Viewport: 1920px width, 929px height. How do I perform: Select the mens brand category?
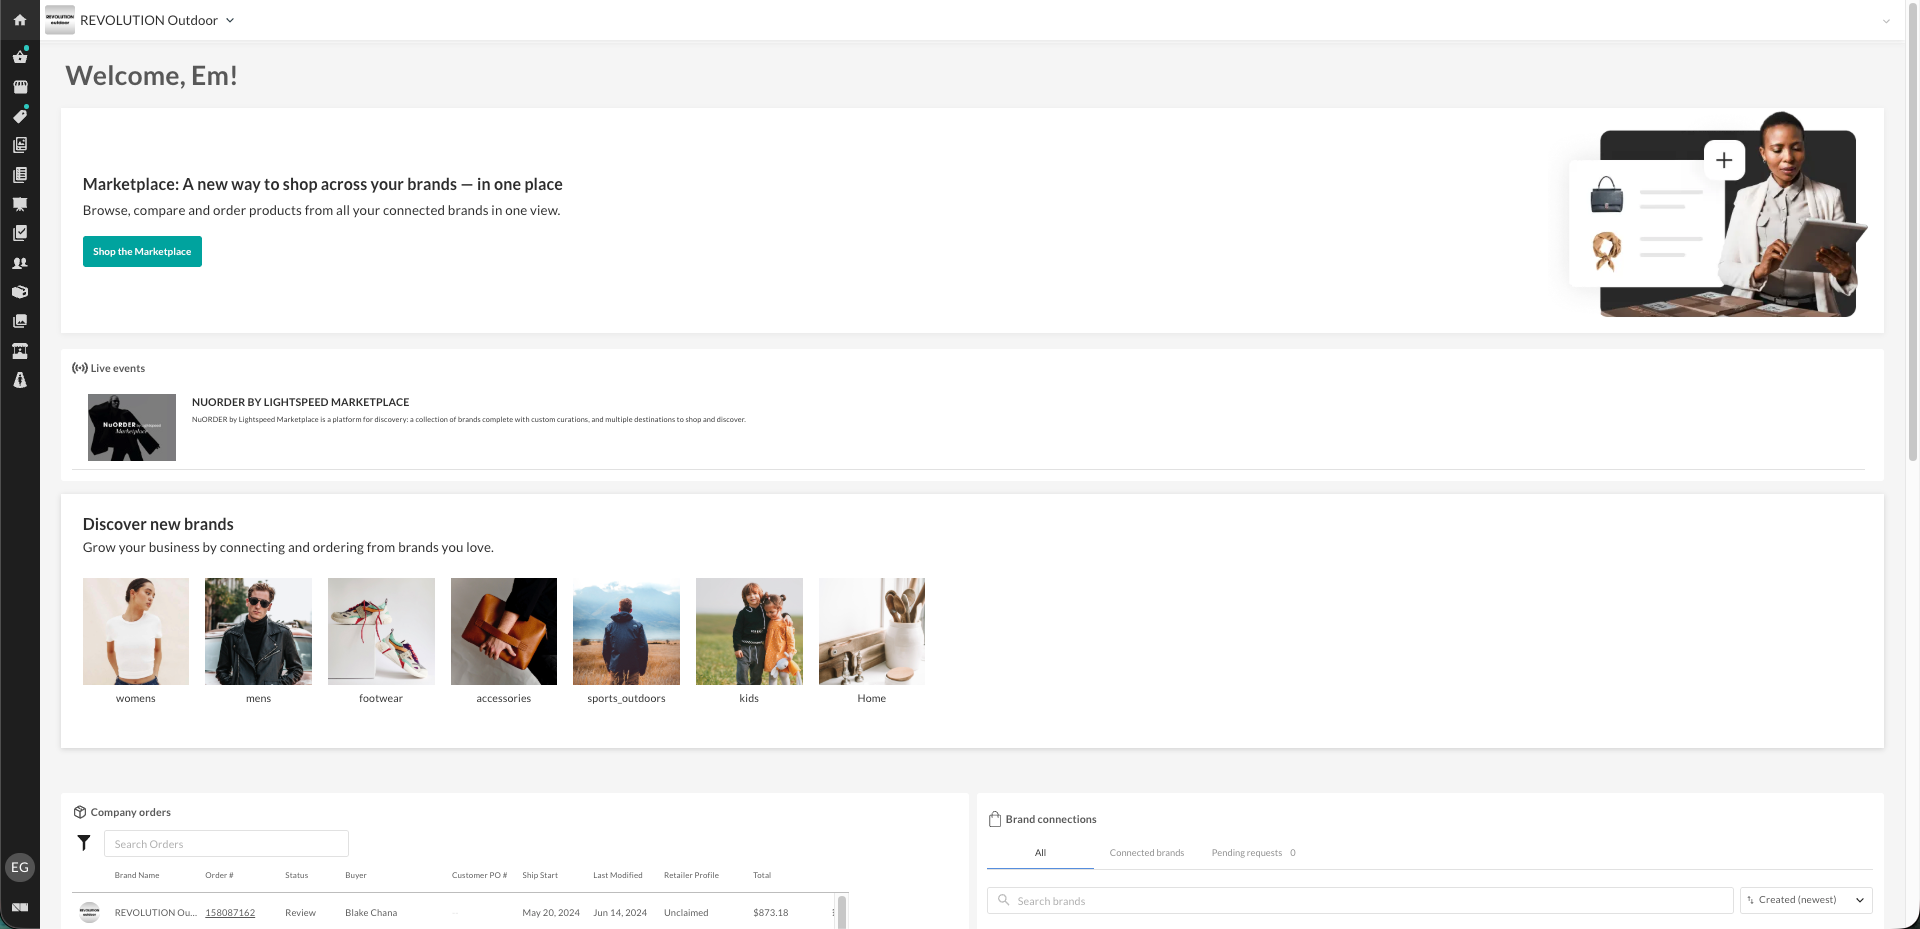258,640
